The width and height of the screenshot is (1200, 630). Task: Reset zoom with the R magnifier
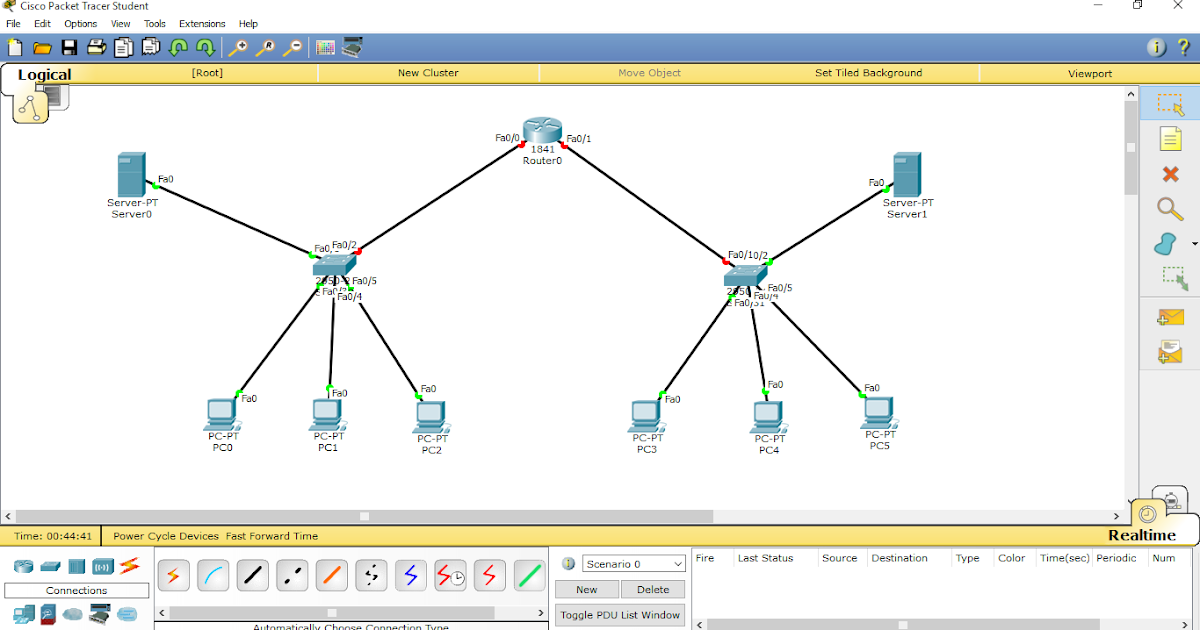[x=265, y=47]
